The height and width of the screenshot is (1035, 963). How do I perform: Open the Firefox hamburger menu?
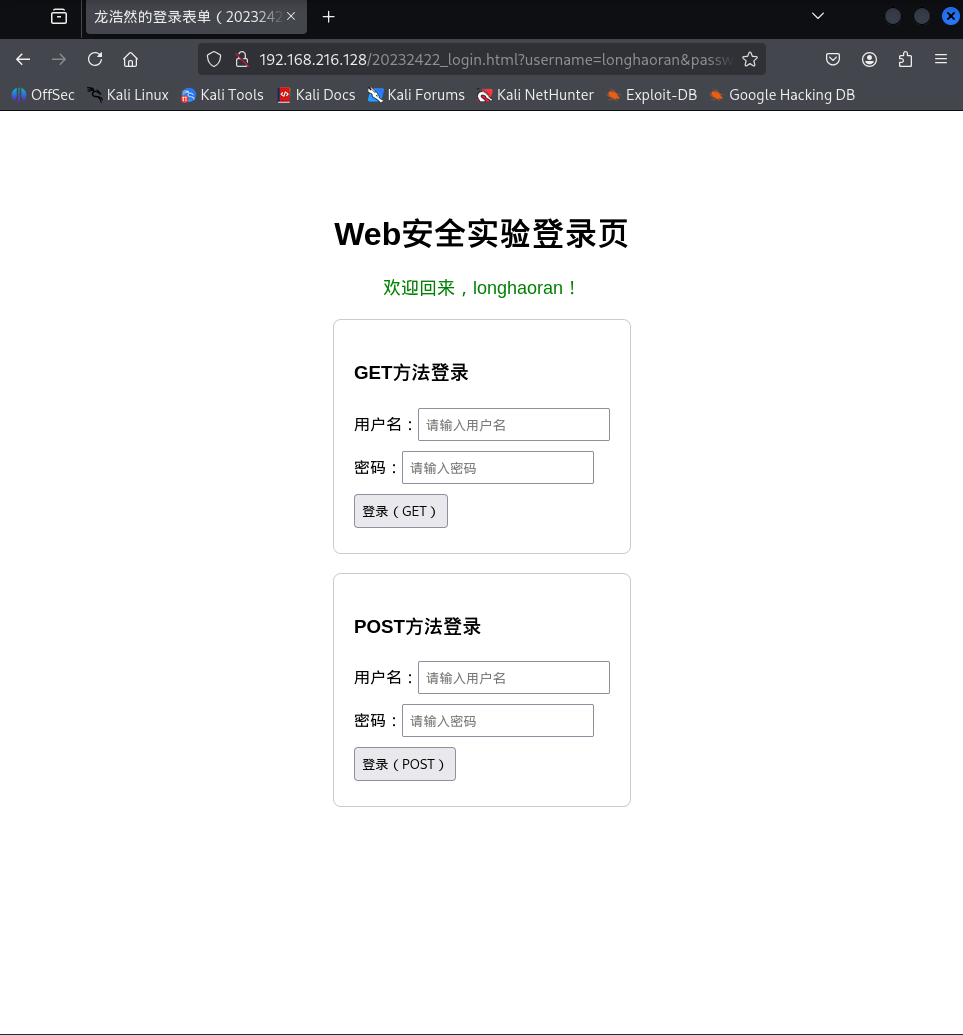[941, 59]
